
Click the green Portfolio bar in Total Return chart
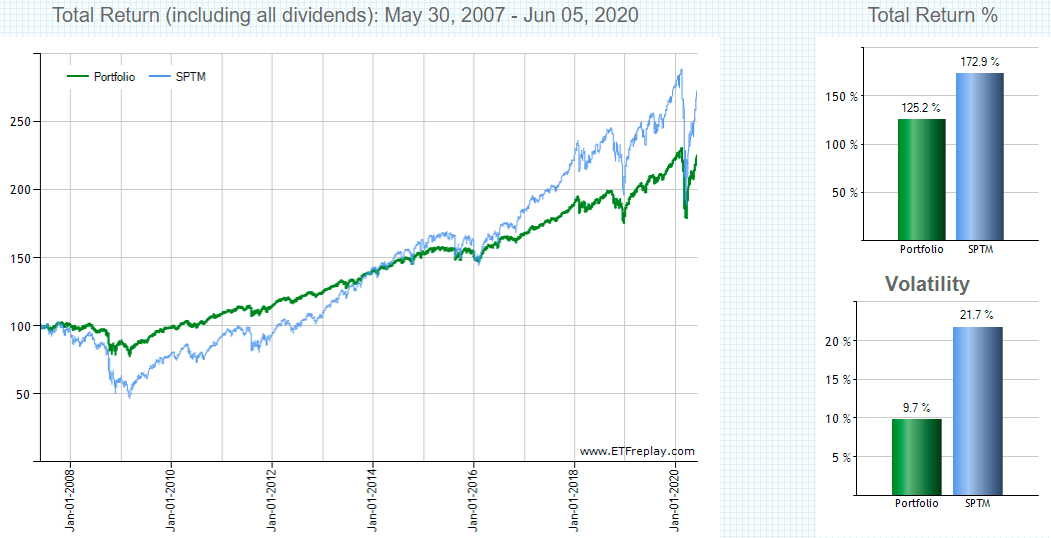pyautogui.click(x=922, y=179)
